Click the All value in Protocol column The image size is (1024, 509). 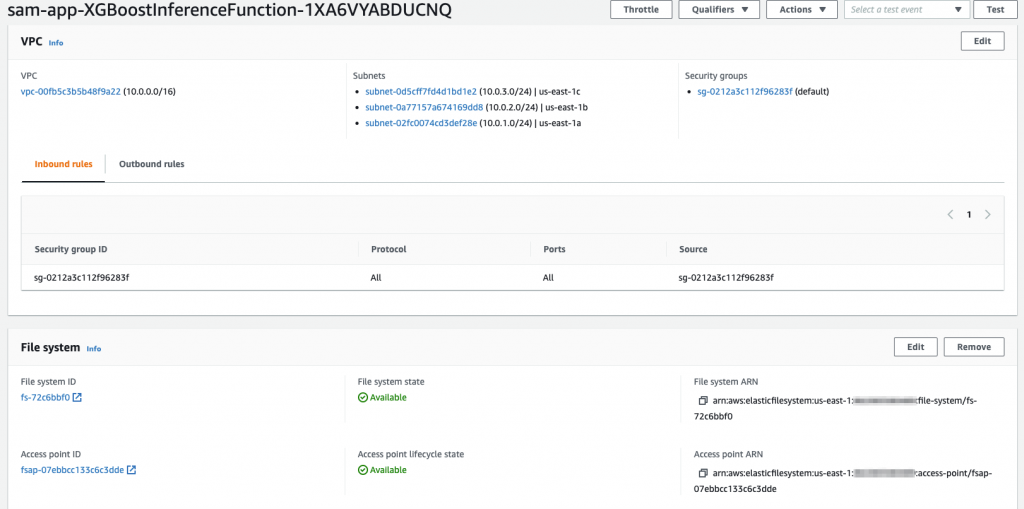(376, 278)
